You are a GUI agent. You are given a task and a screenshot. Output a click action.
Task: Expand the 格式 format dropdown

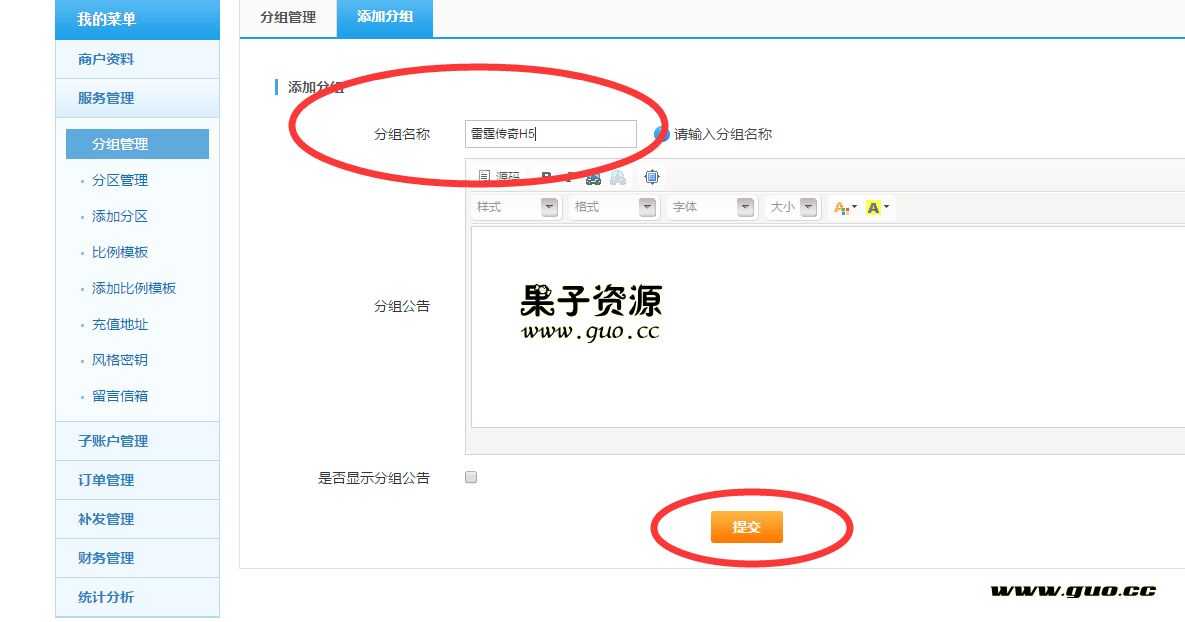click(614, 207)
